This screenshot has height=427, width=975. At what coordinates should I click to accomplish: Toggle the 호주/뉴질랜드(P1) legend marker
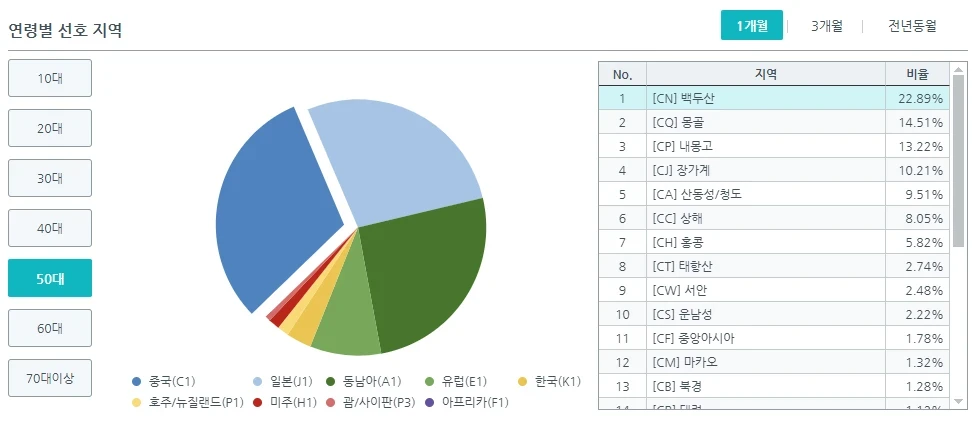[x=137, y=402]
